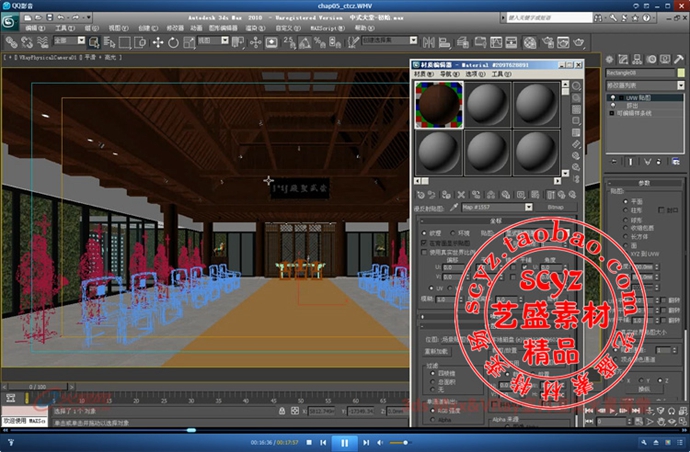This screenshot has height=452, width=690.
Task: Skip to next video in QQ player
Action: [x=366, y=442]
